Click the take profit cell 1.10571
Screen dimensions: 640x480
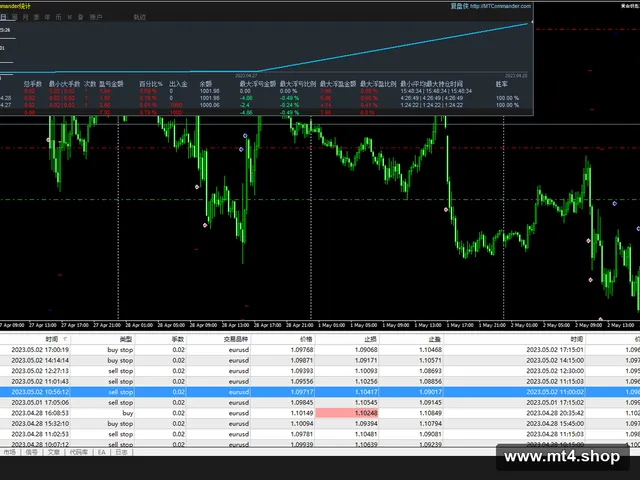[430, 360]
